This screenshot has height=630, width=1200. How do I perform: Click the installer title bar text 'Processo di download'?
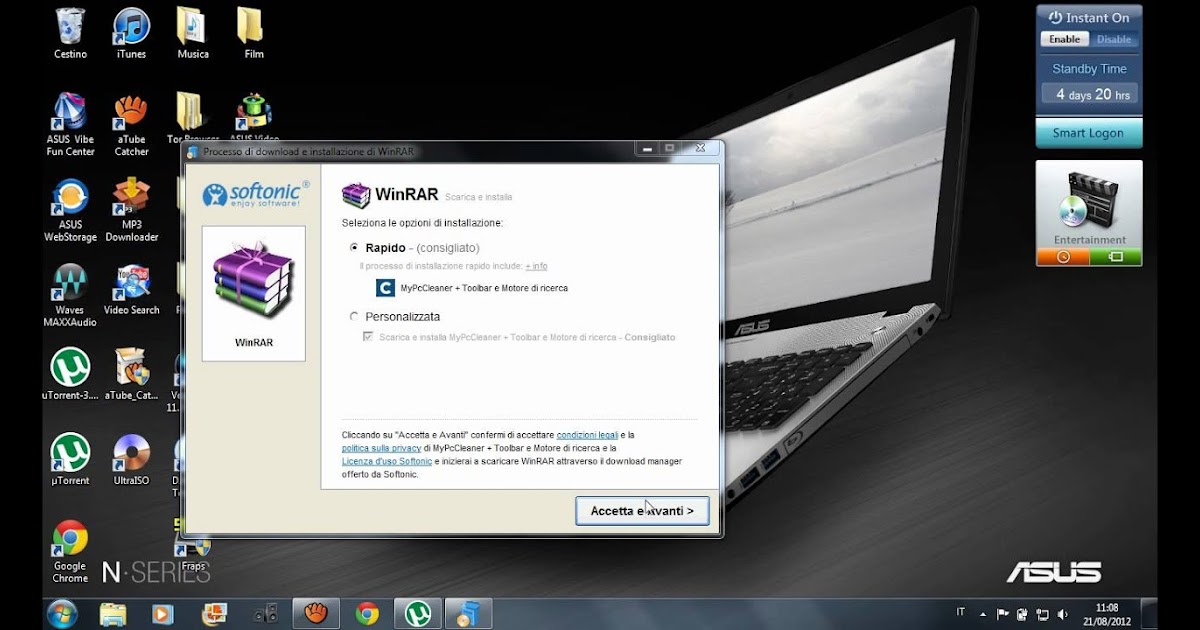coord(308,151)
